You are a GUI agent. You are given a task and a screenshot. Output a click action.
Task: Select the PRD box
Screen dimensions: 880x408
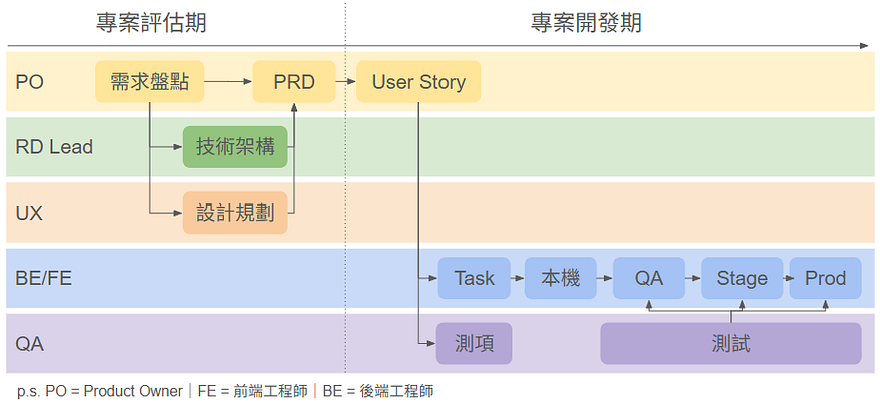point(294,81)
